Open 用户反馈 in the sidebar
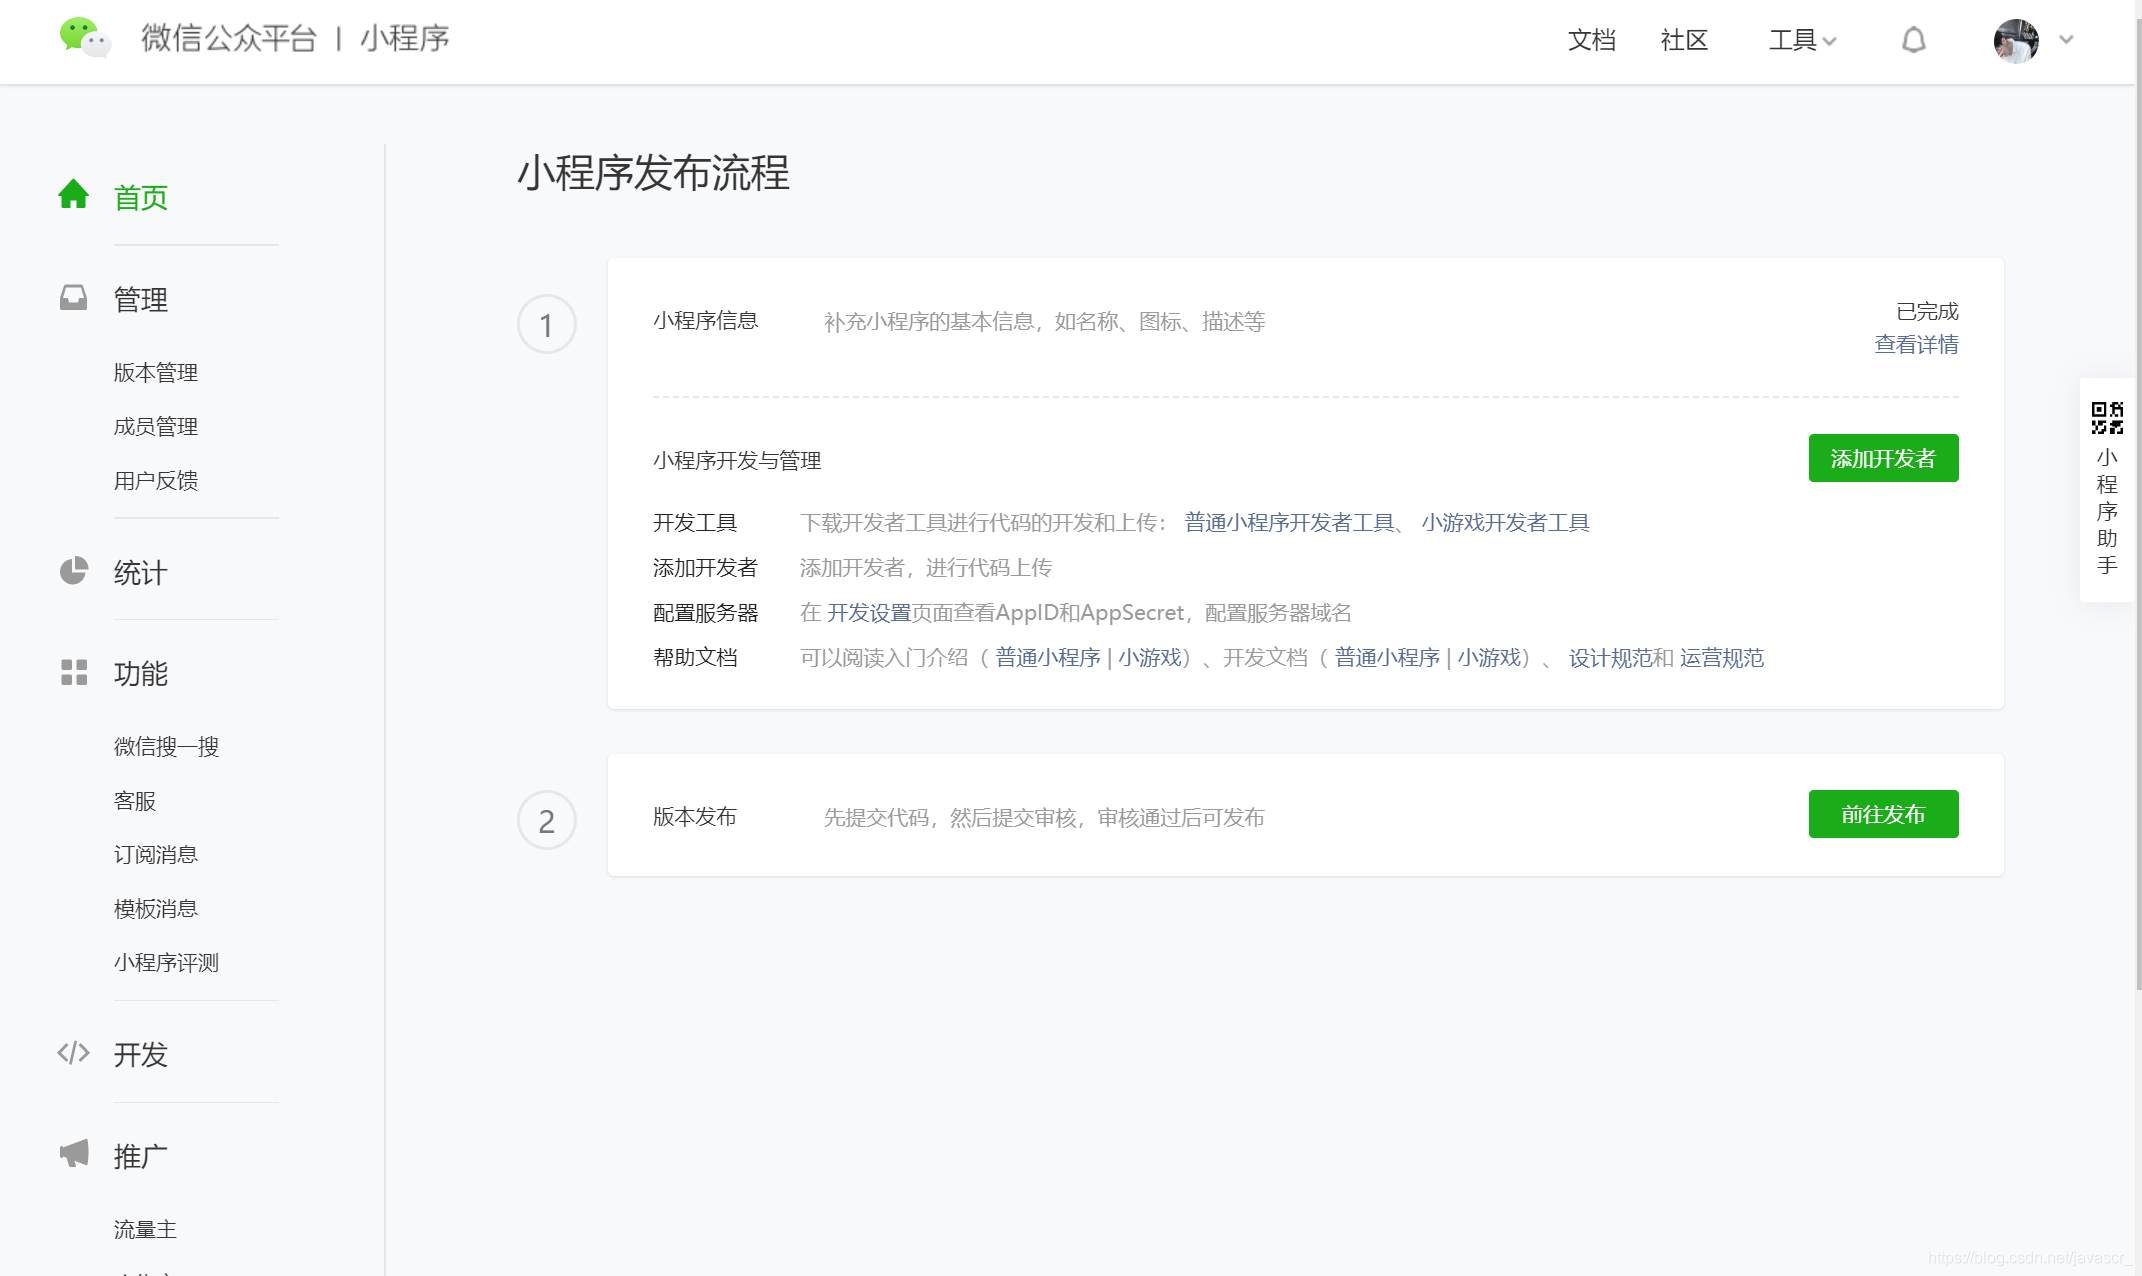The image size is (2142, 1276). click(x=156, y=480)
